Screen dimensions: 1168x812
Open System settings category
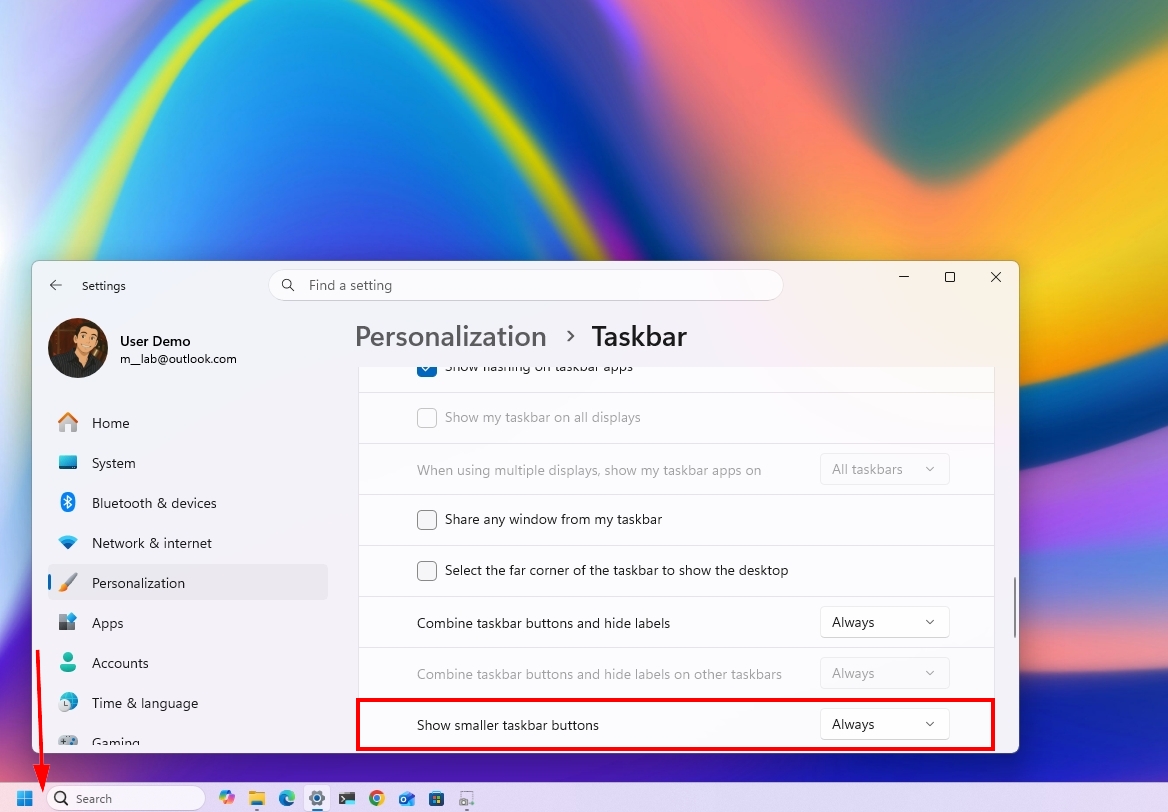[x=188, y=463]
